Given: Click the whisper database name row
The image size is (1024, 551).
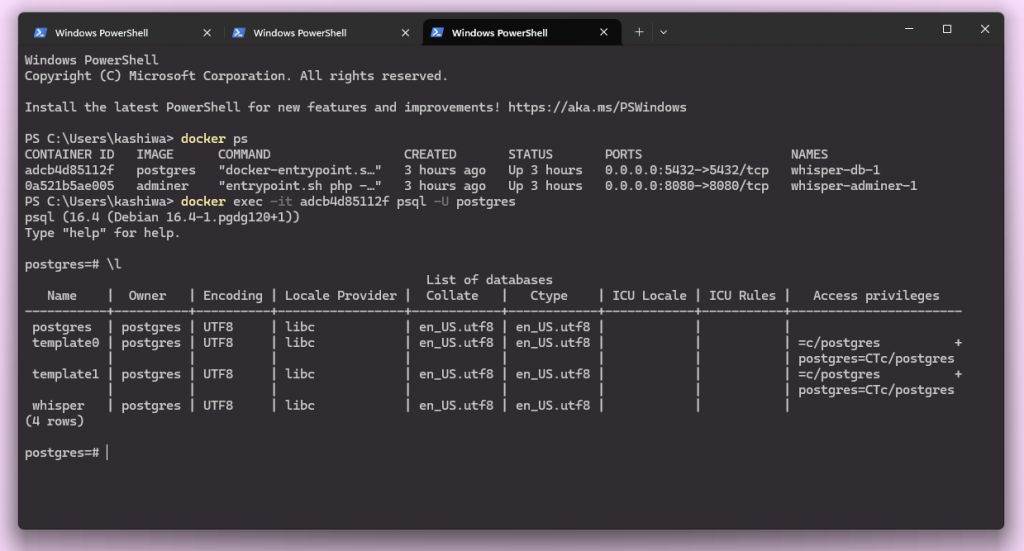Looking at the screenshot, I should coord(58,405).
